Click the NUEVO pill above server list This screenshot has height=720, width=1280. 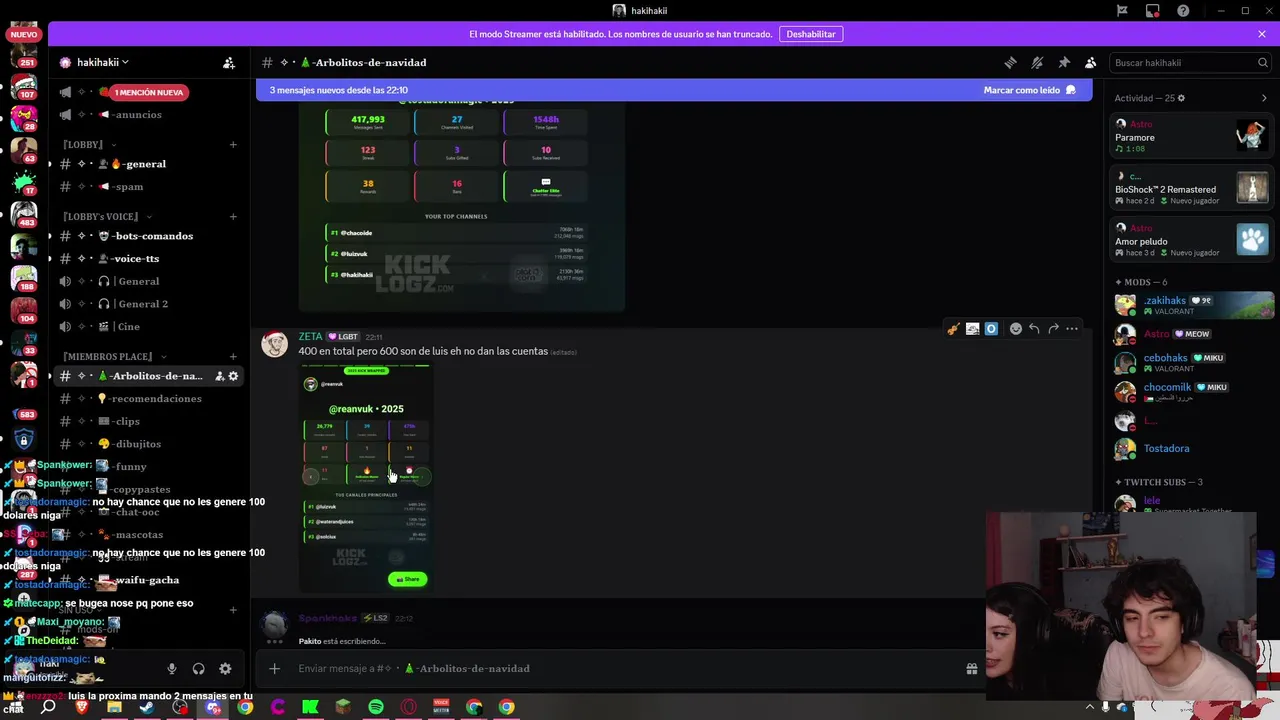[24, 34]
